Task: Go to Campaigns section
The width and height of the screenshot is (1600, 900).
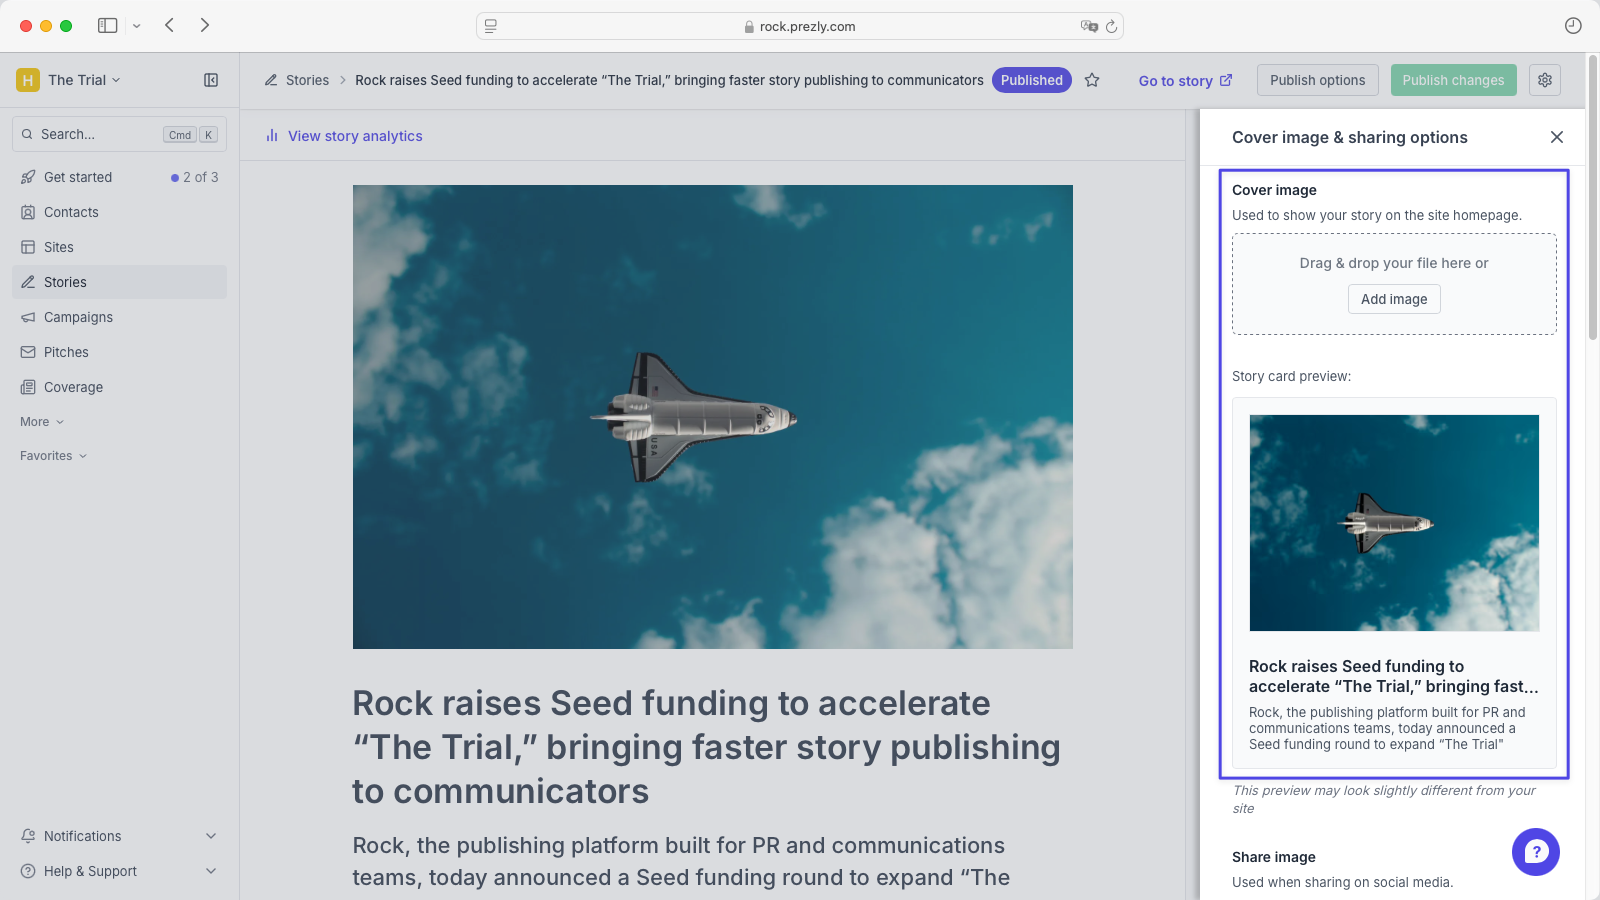Action: (x=78, y=317)
